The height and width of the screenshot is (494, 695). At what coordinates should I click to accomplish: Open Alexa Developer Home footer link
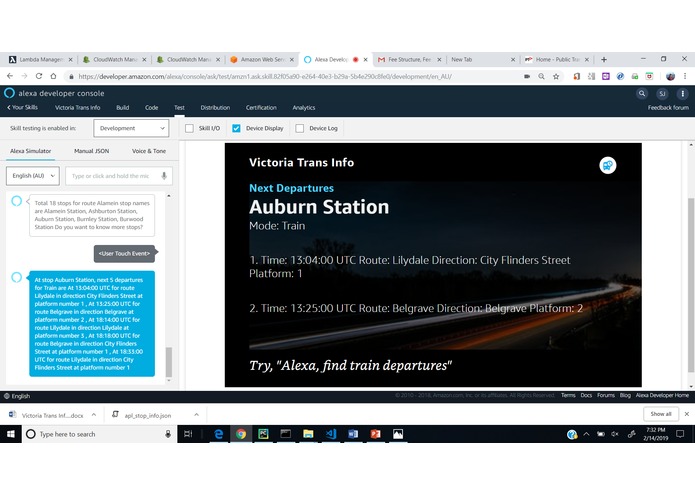[x=662, y=395]
